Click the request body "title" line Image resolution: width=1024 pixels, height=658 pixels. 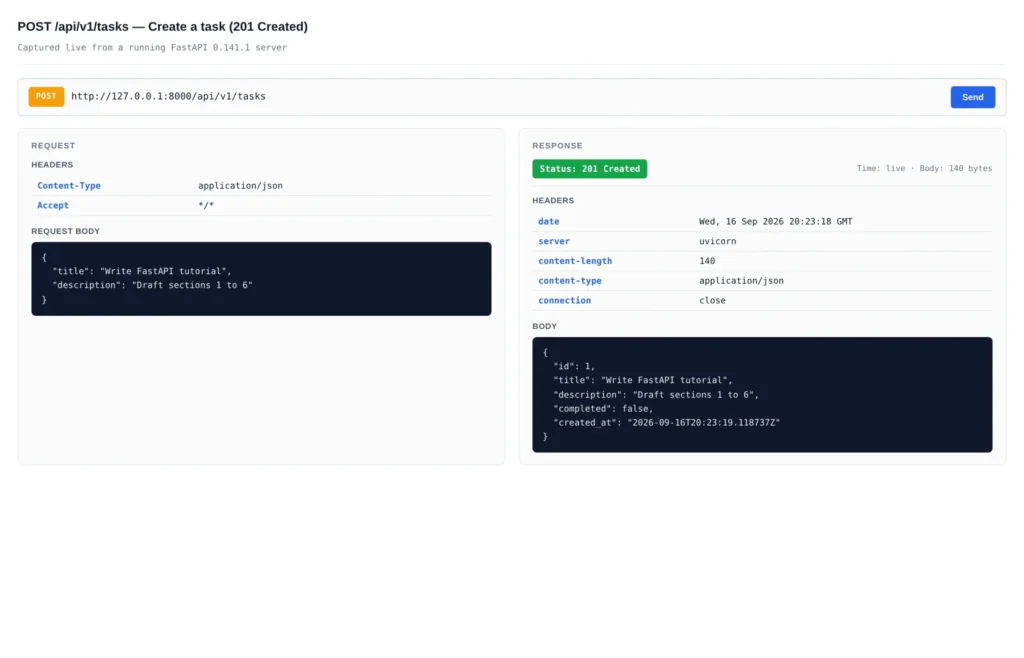pos(142,272)
